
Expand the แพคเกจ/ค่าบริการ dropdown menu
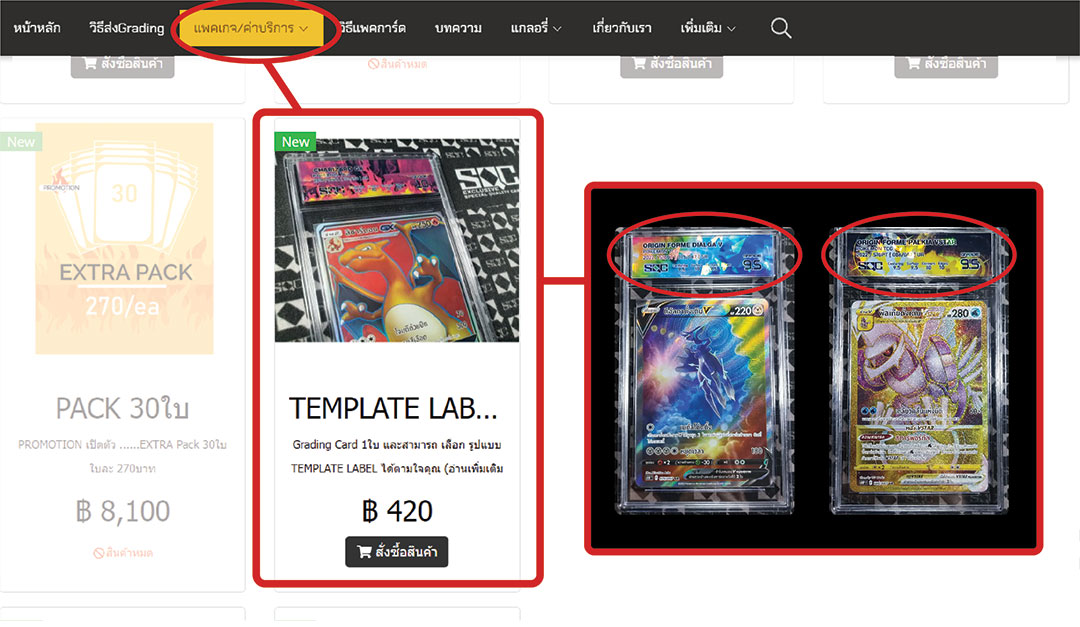coord(251,28)
